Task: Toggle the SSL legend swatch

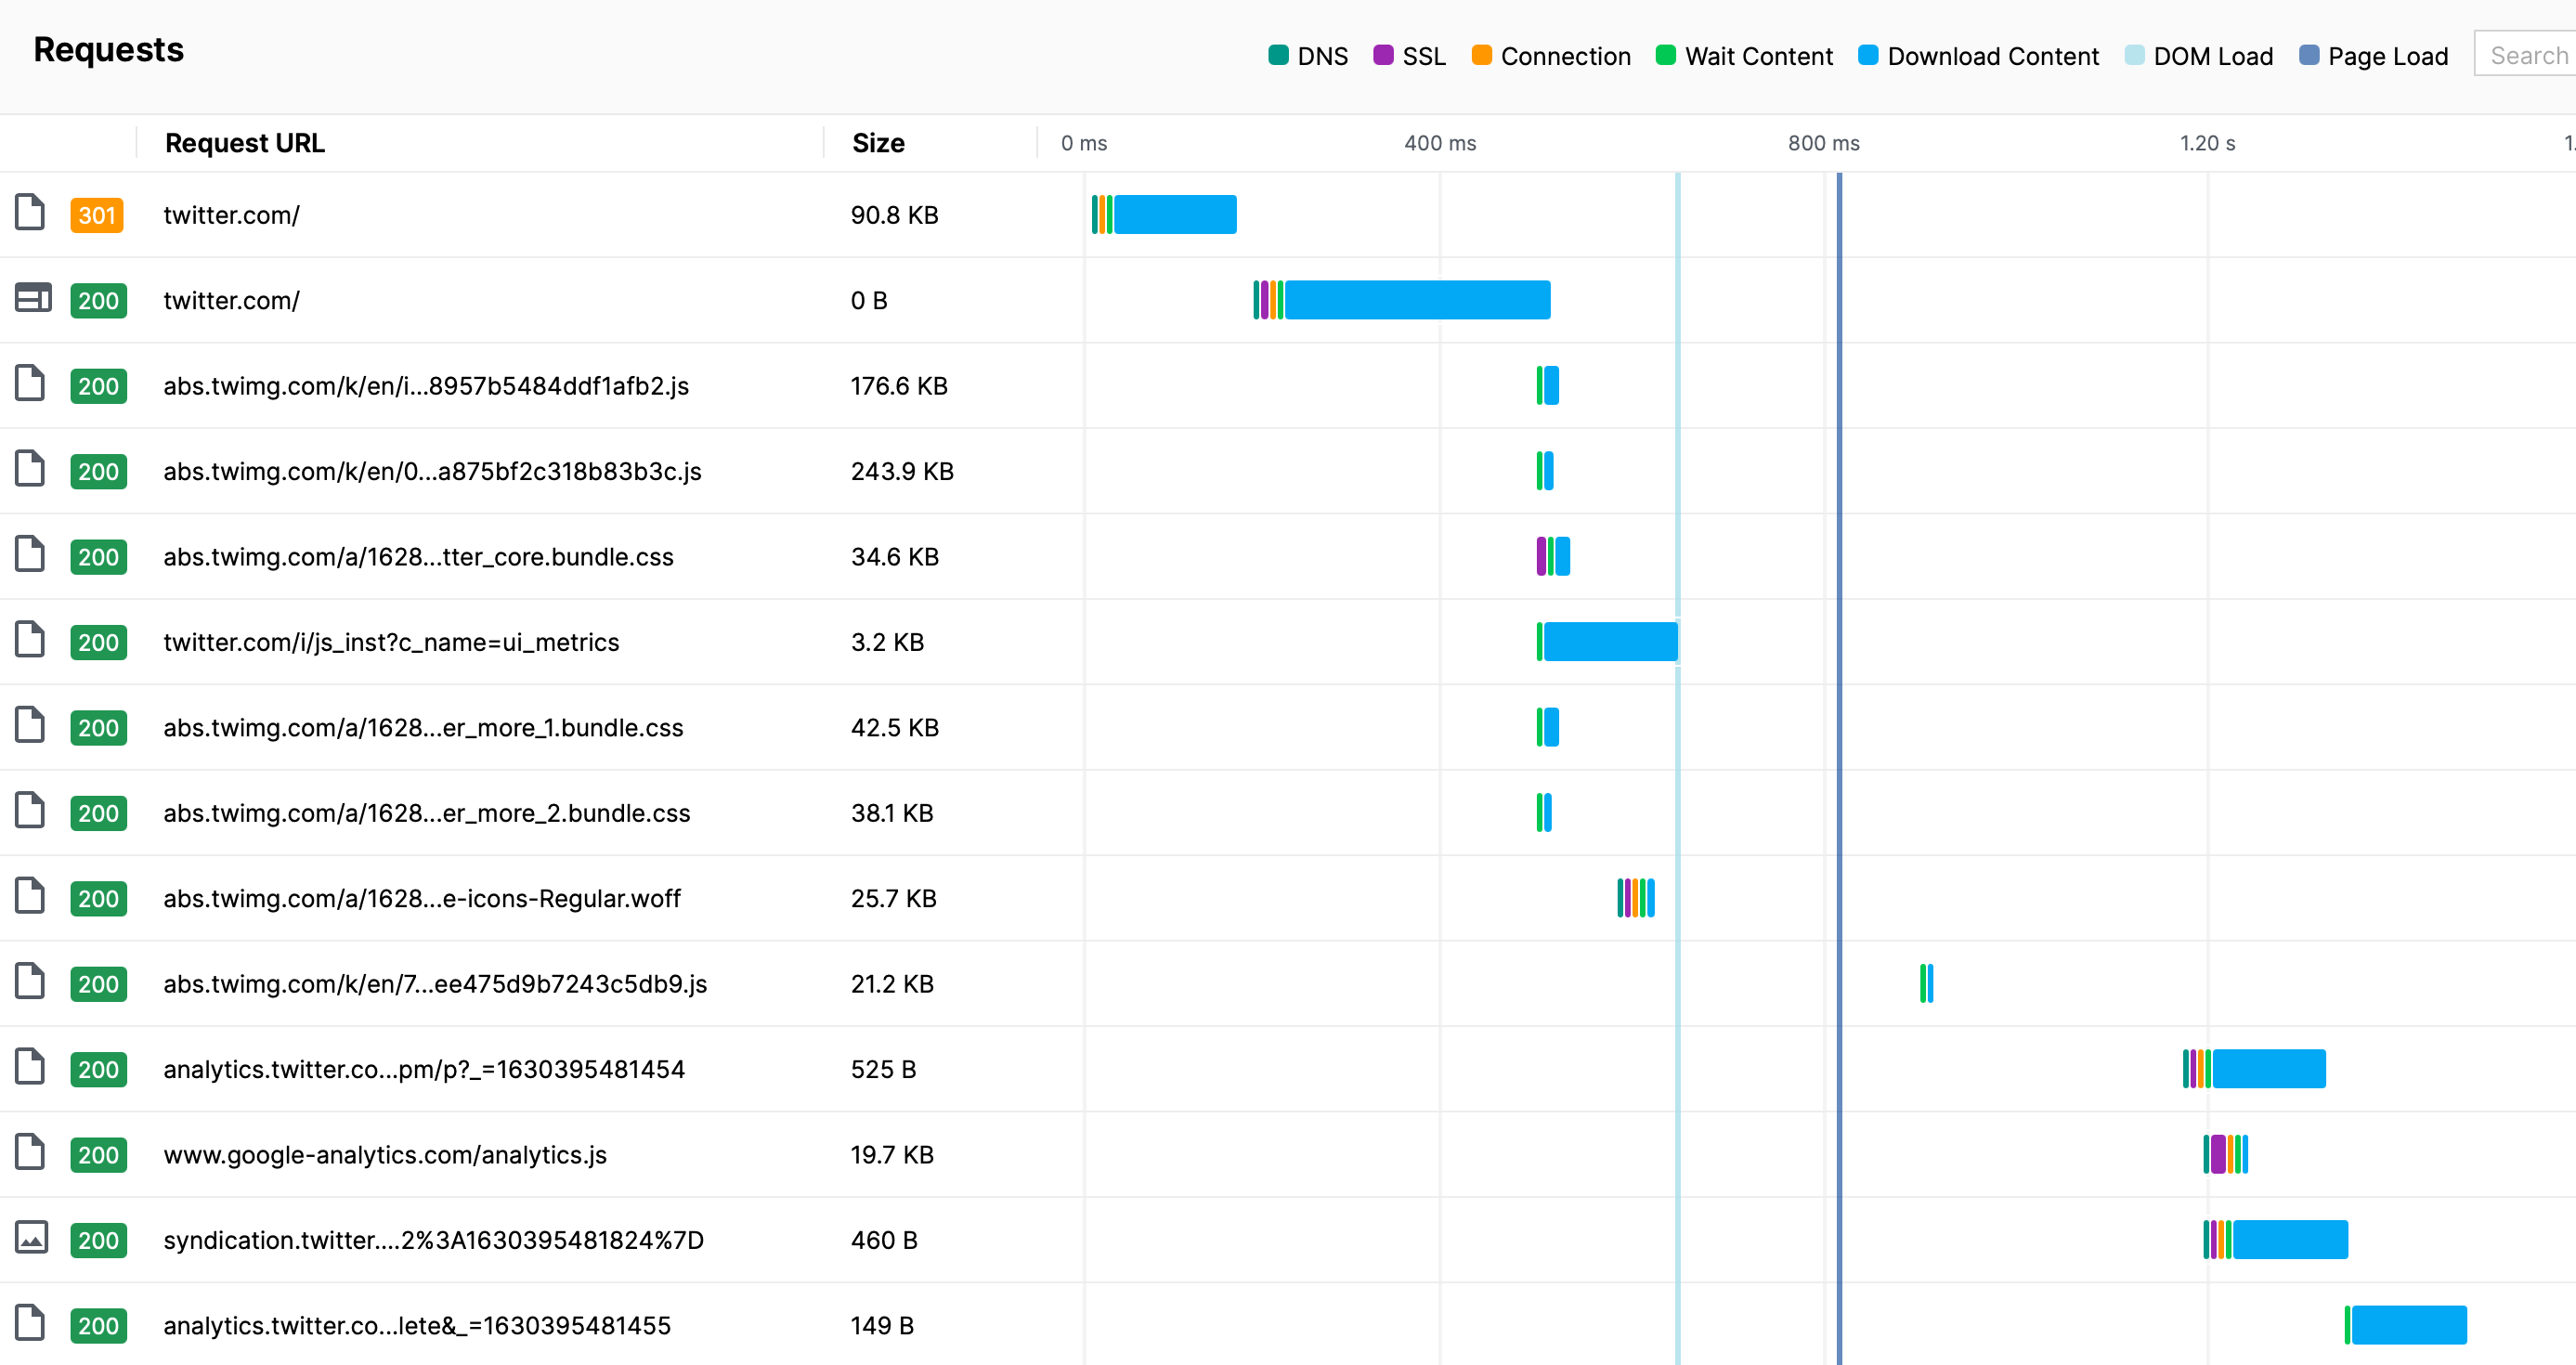Action: click(x=1383, y=55)
